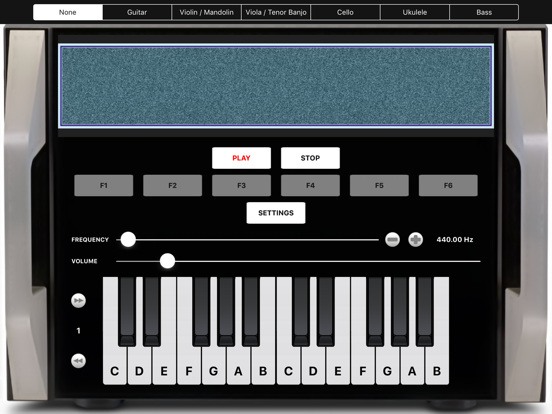The image size is (552, 414).
Task: Pick the Bass tab
Action: pos(484,12)
